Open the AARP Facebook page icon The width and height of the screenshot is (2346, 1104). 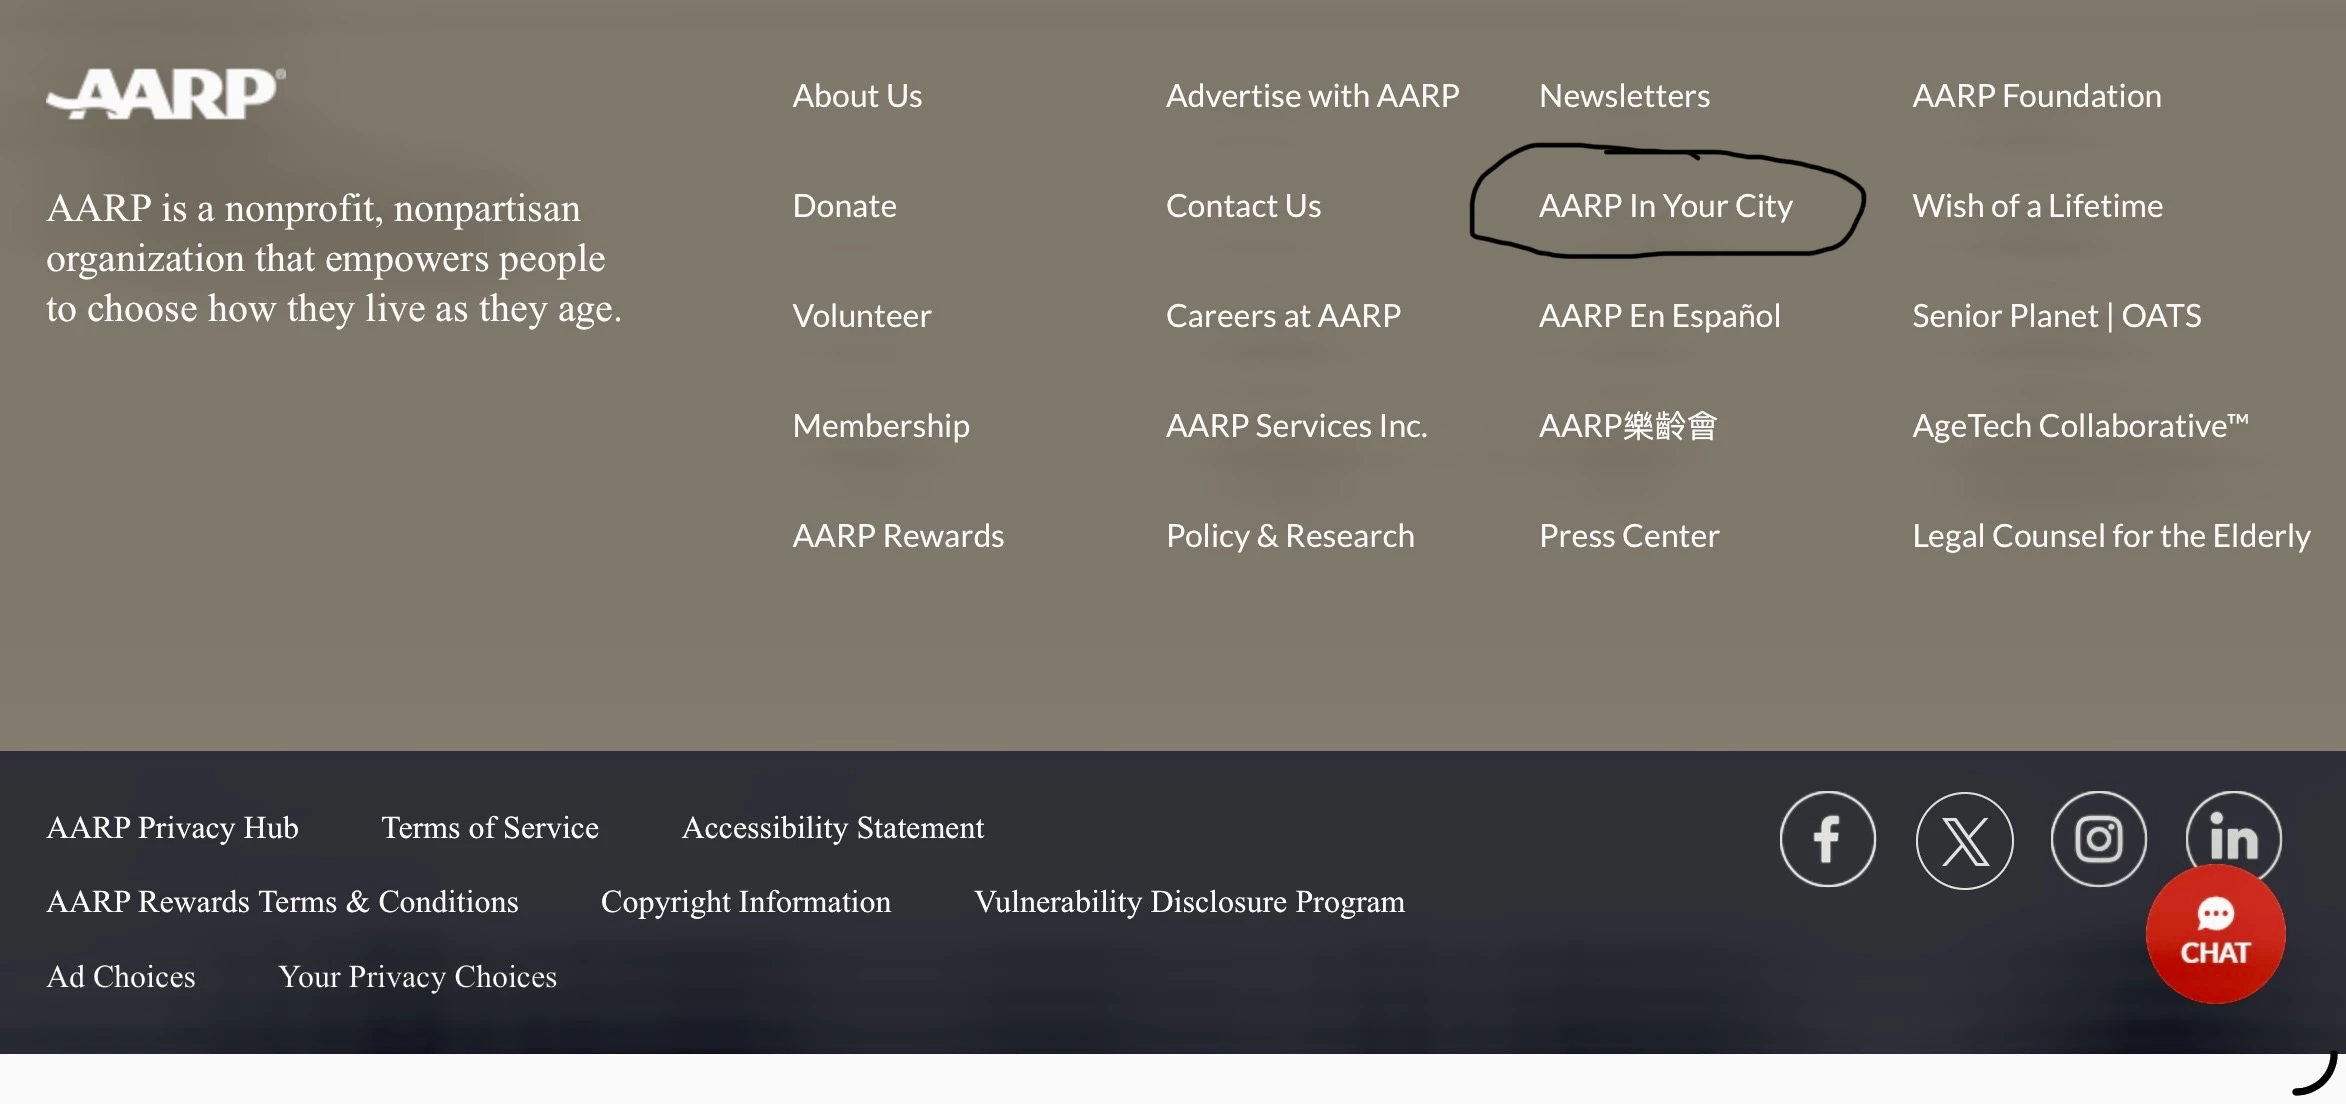tap(1827, 839)
